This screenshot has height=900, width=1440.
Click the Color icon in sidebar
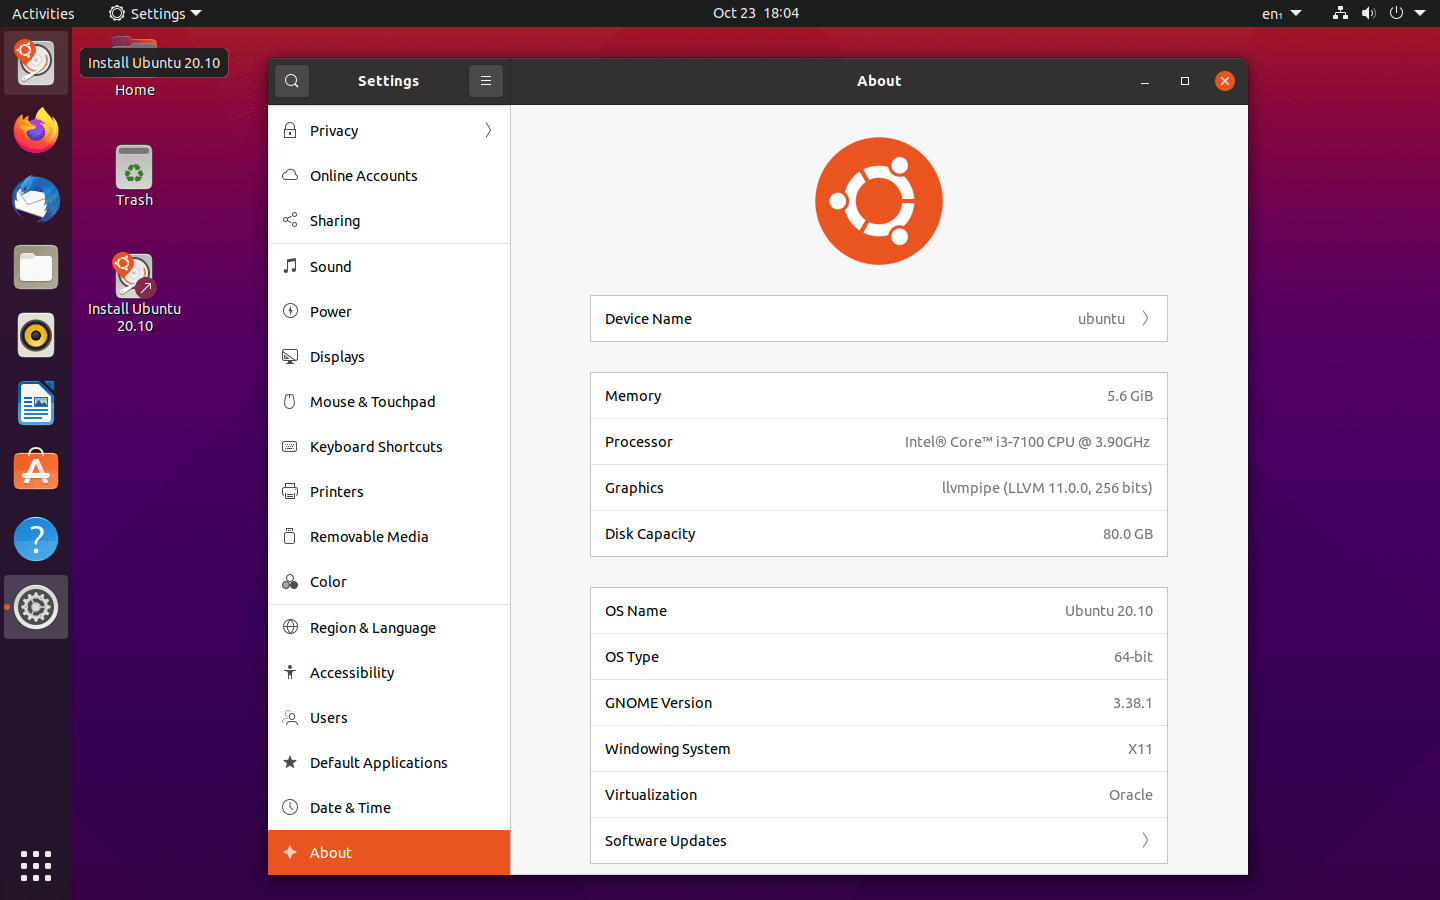290,581
